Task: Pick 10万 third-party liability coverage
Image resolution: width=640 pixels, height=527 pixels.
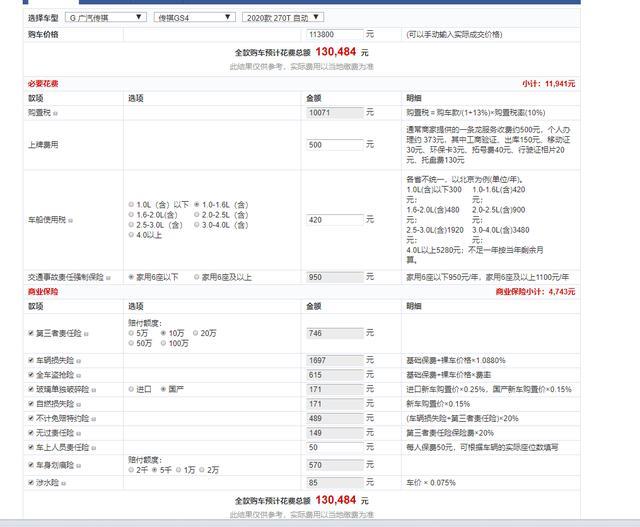Action: point(163,333)
